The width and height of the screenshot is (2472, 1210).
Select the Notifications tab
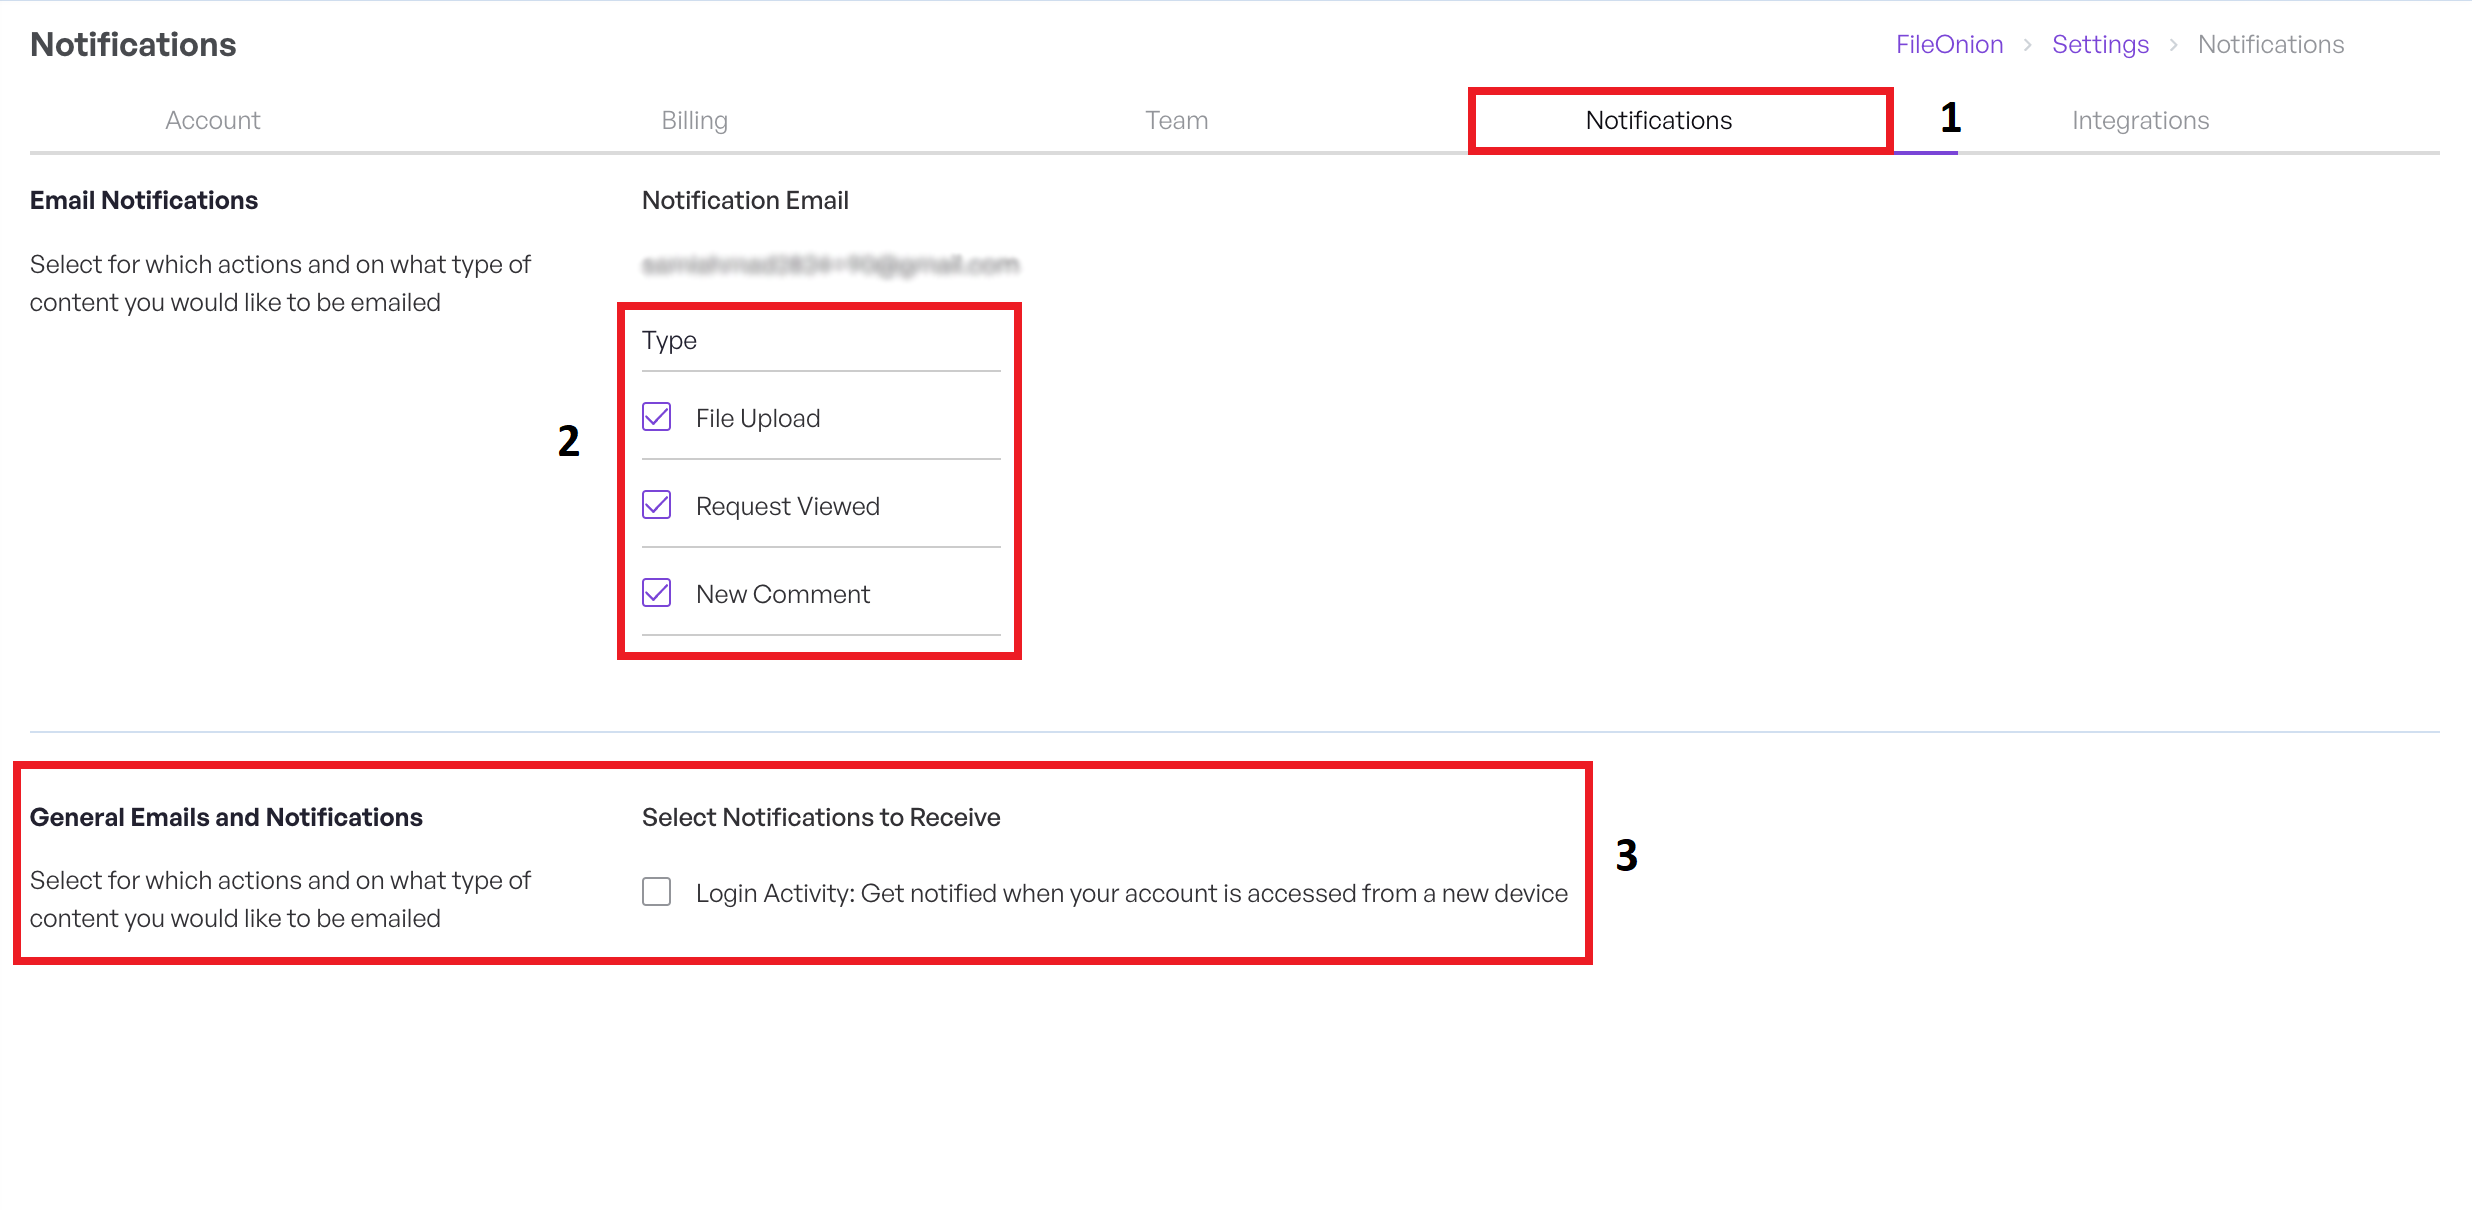click(1658, 120)
